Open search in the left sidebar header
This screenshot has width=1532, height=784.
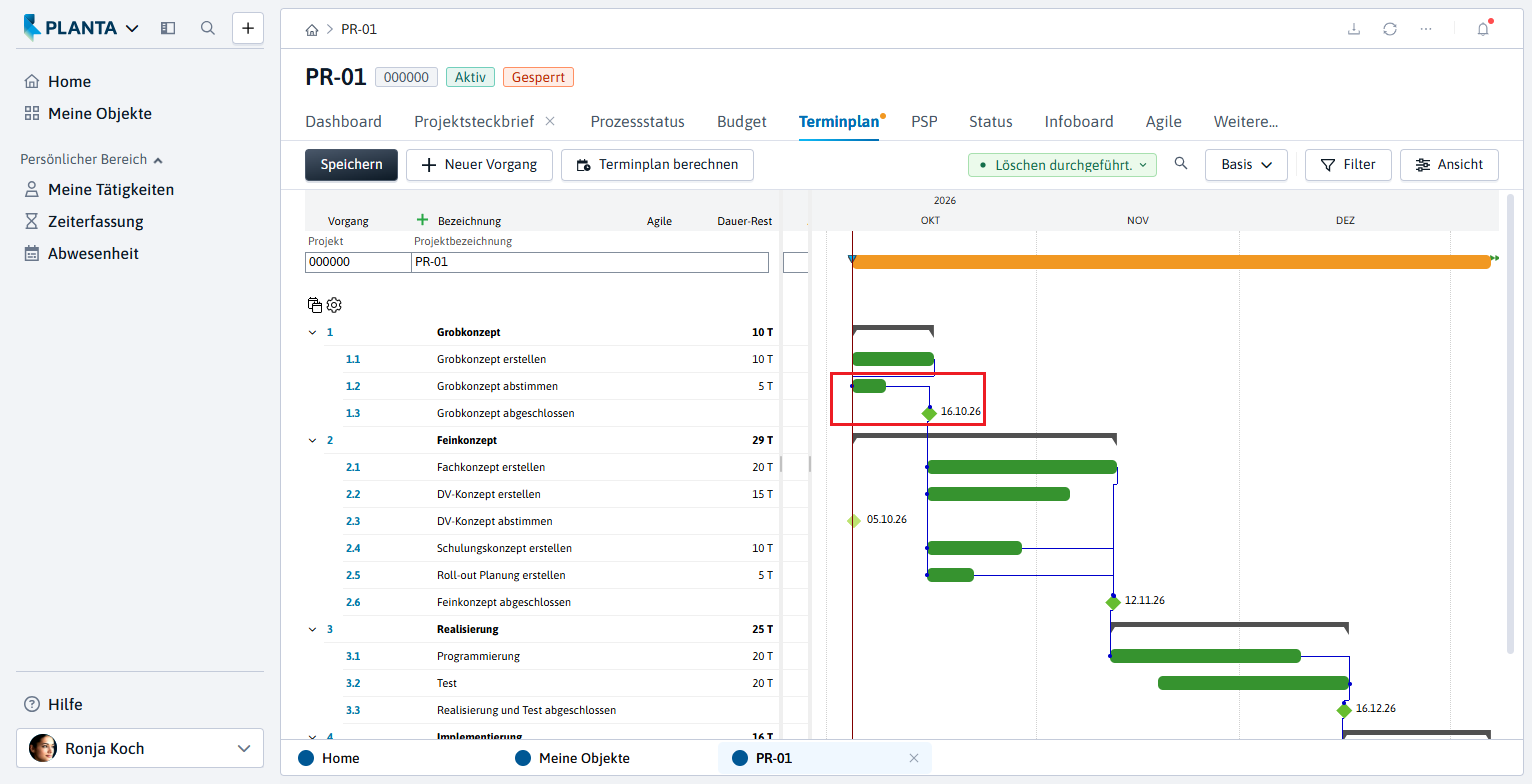point(208,28)
